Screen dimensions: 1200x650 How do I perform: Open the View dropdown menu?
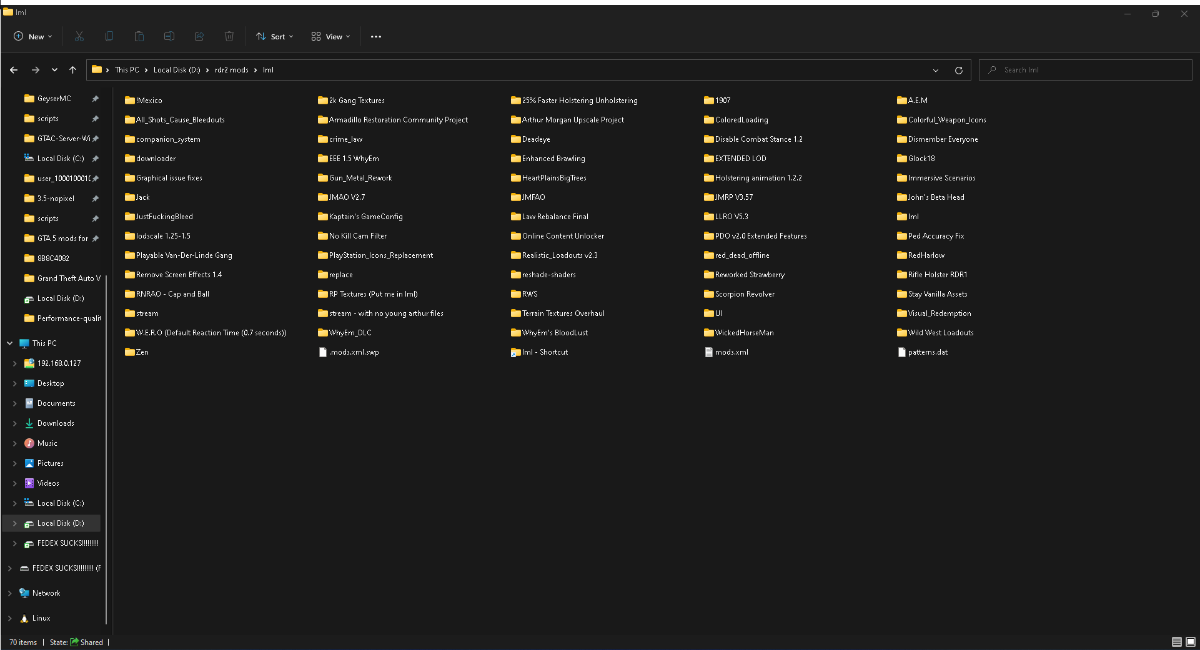point(331,36)
